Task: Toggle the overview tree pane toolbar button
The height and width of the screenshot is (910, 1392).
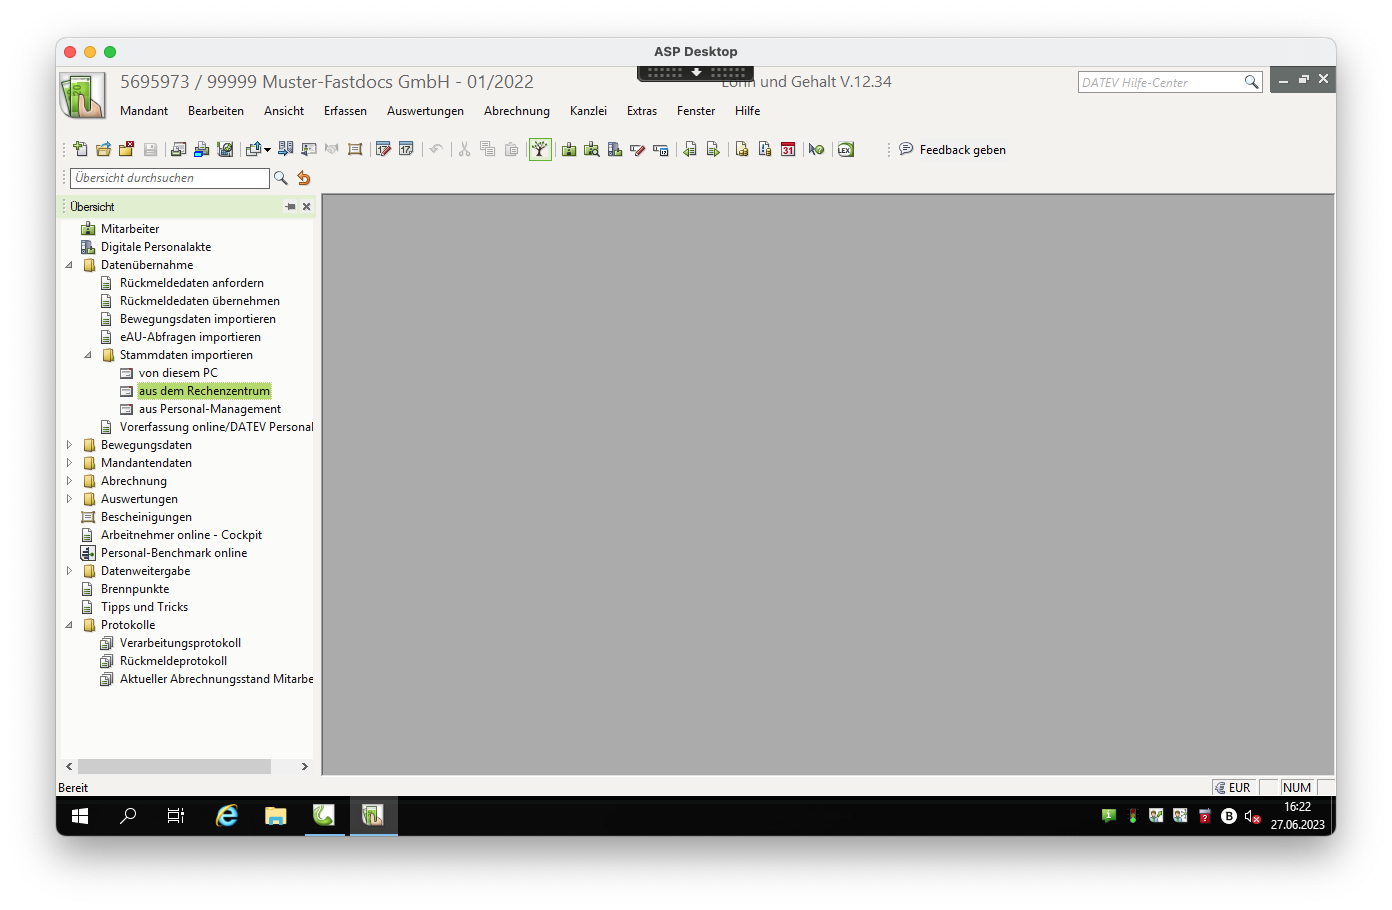Action: point(540,149)
